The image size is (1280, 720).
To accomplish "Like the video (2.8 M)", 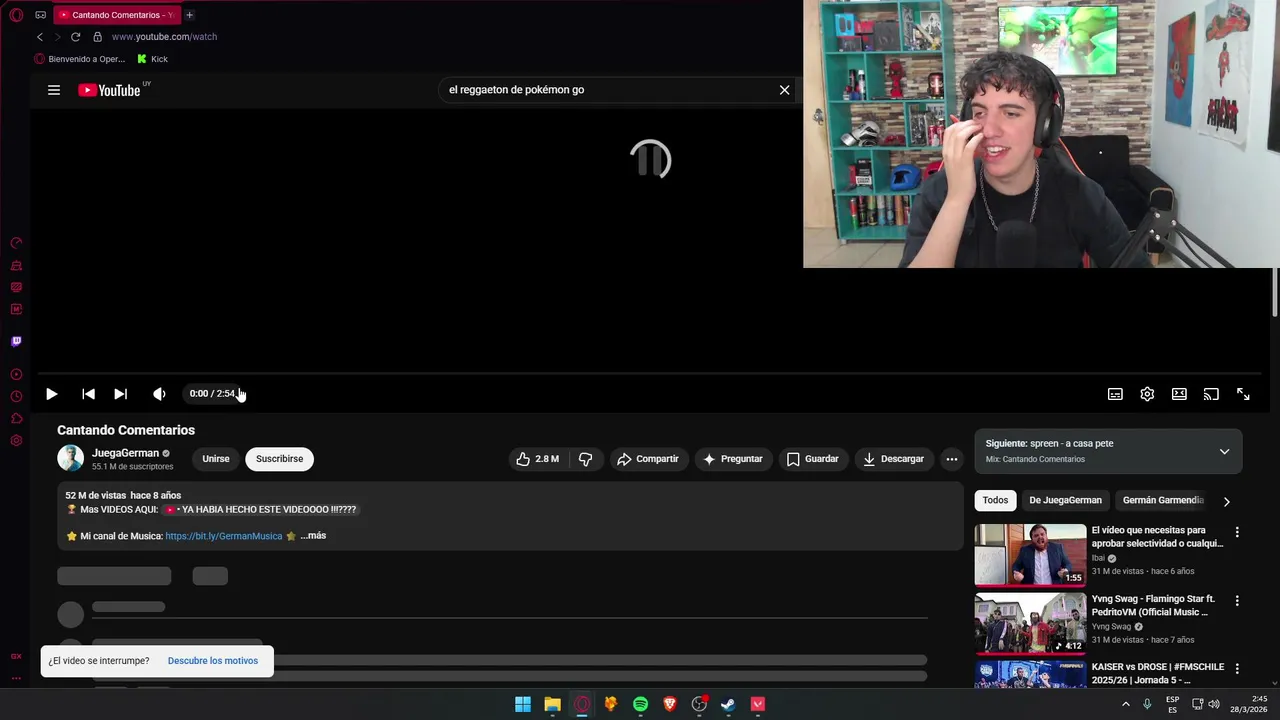I will pos(537,459).
